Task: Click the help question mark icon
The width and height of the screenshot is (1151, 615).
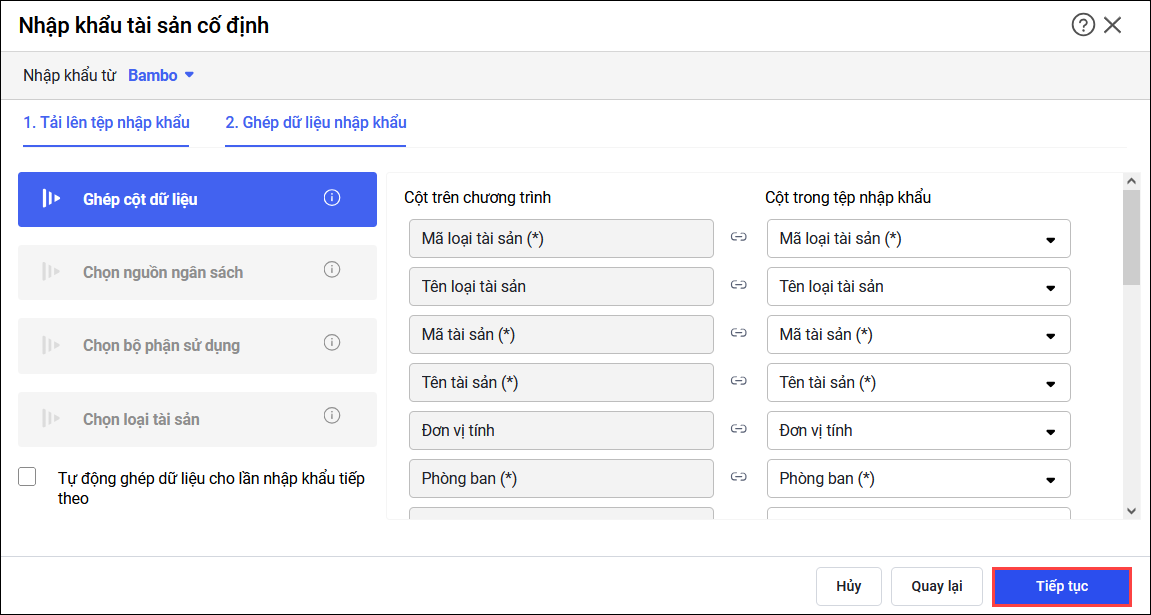Action: click(x=1083, y=26)
